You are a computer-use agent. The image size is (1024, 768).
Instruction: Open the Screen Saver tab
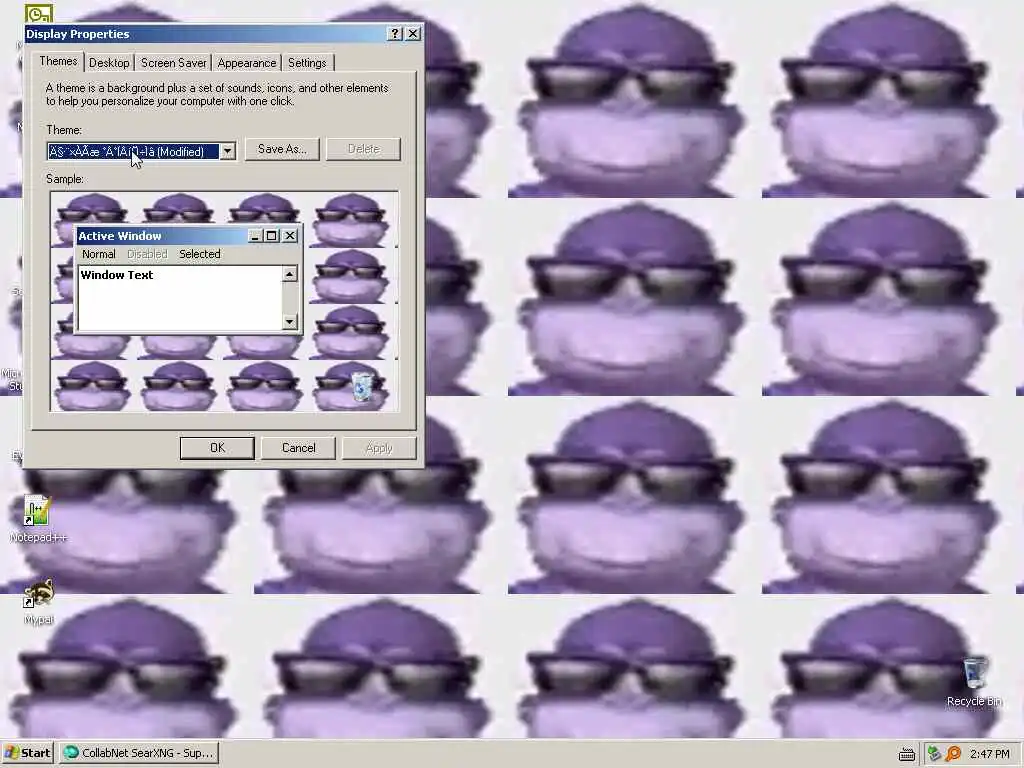[x=174, y=63]
